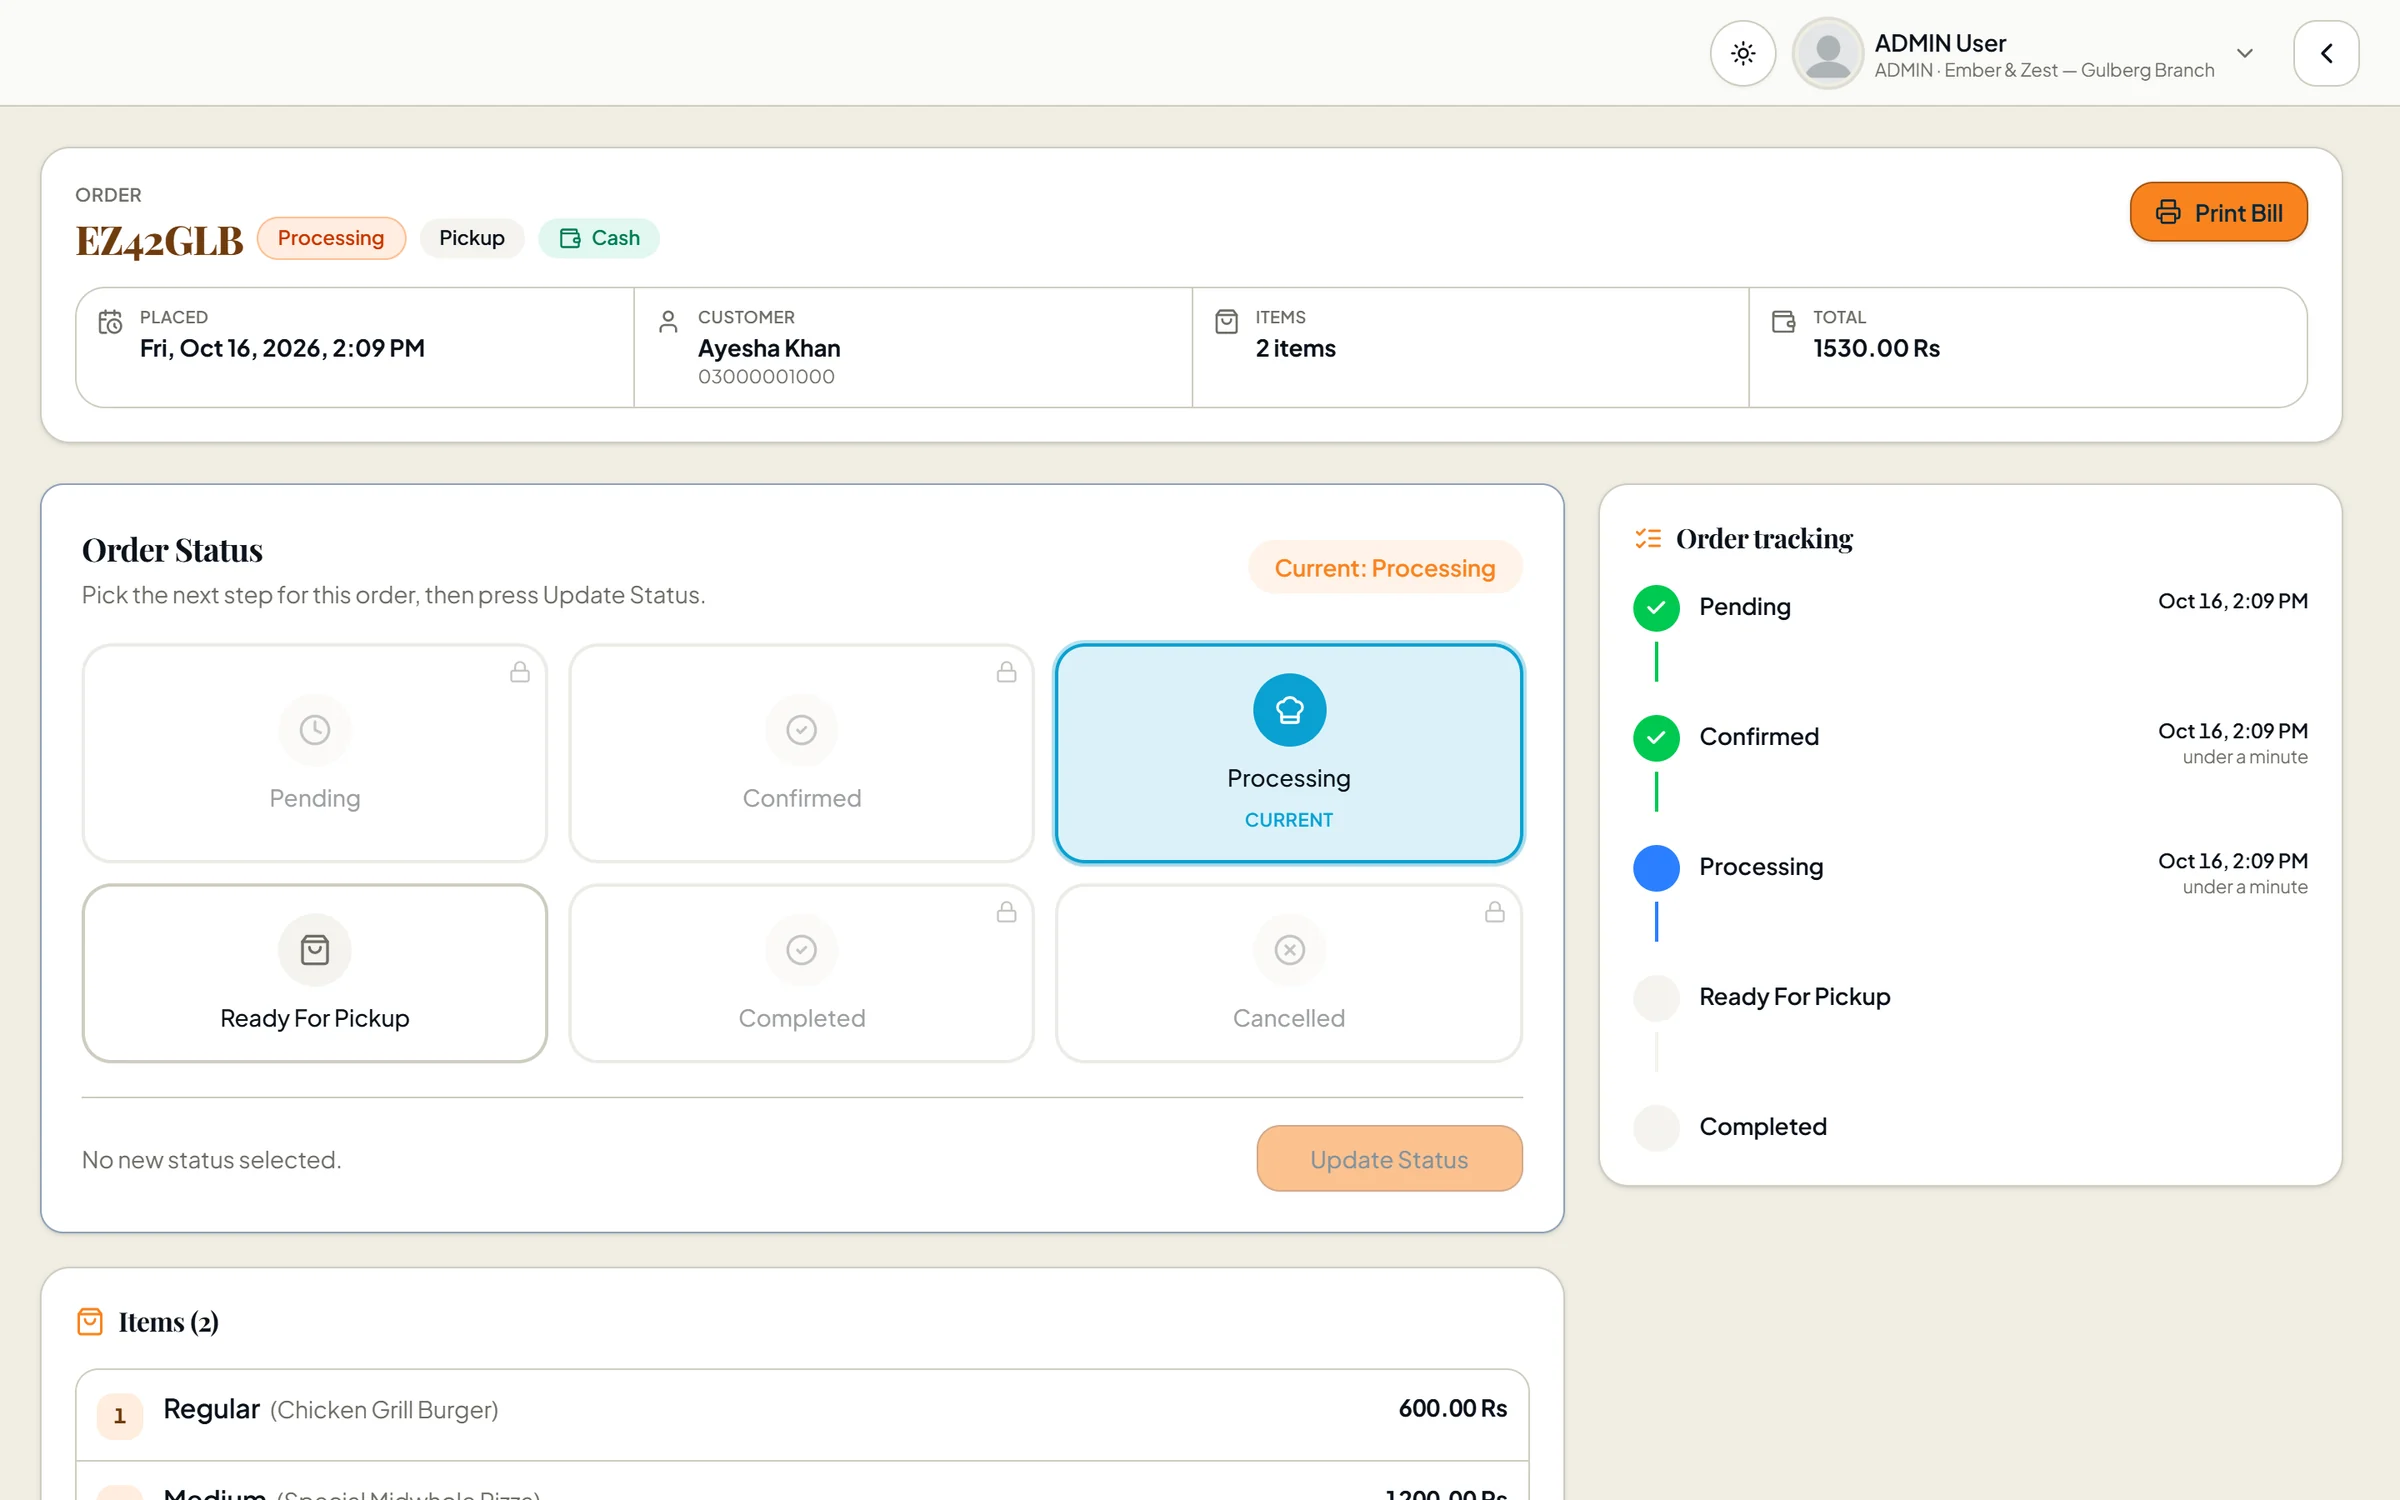Screen dimensions: 2400x1500
Task: Select the Pending status card
Action: coord(315,753)
